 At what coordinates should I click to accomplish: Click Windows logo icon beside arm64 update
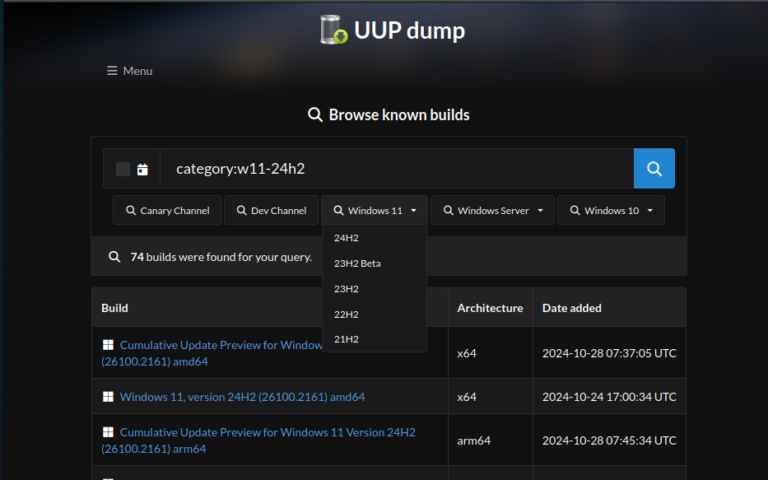108,432
